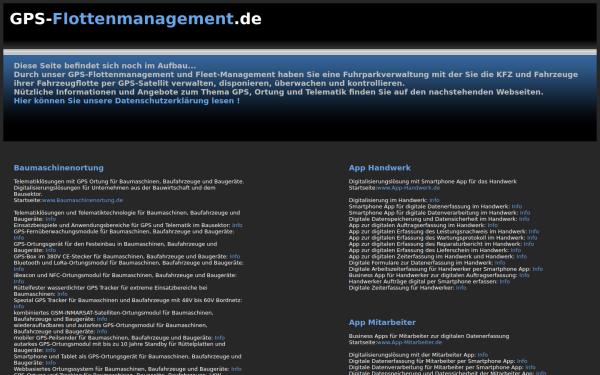Open Info for Bluetooth und LoRa-Ortungsmodul
Viewport: 600px width, 375px height.
pos(19,269)
